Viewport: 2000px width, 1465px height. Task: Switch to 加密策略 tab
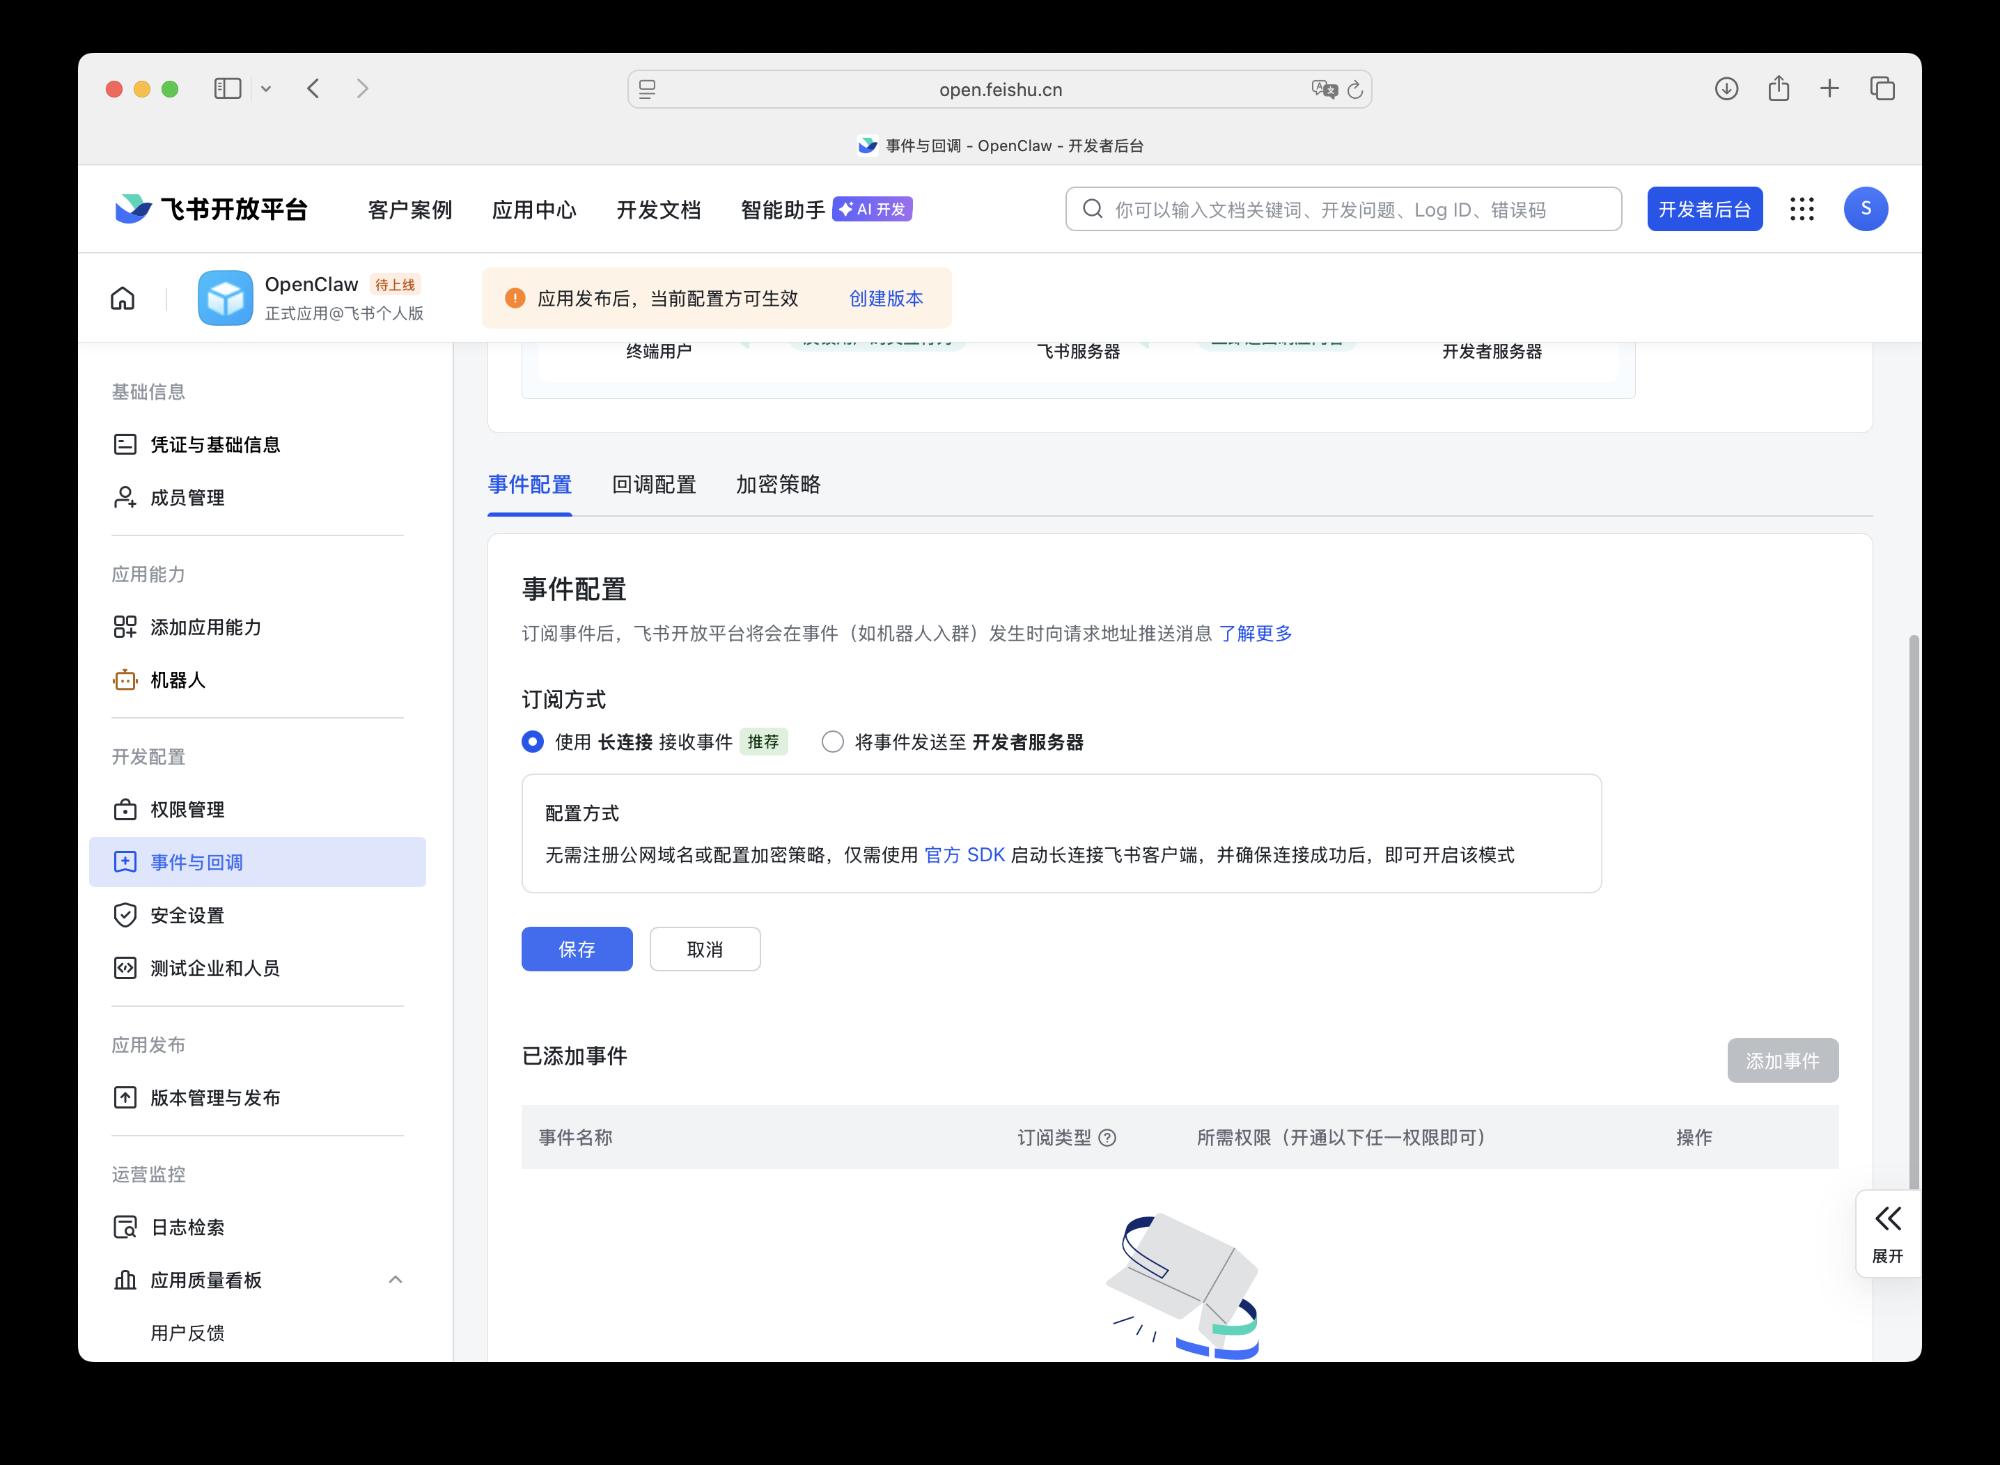click(778, 485)
